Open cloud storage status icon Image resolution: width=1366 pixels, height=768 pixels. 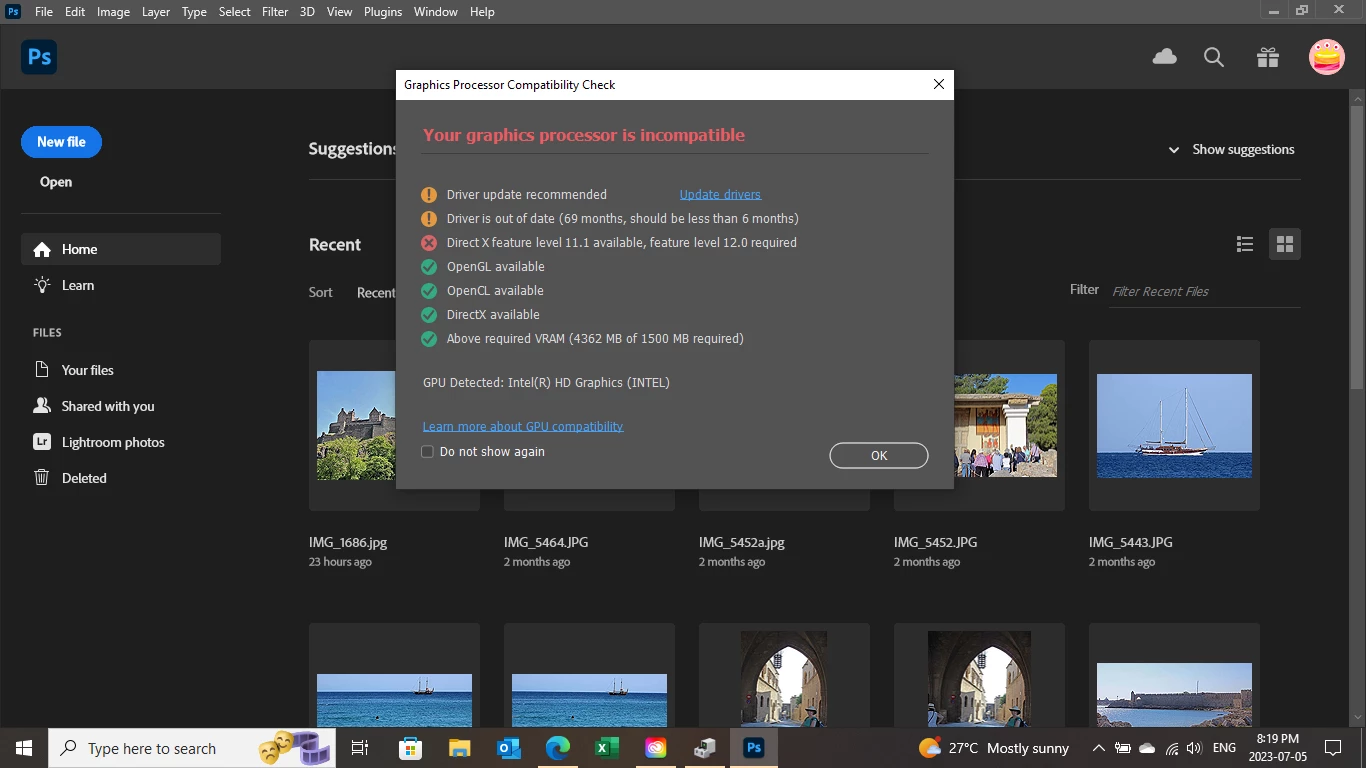coord(1165,57)
